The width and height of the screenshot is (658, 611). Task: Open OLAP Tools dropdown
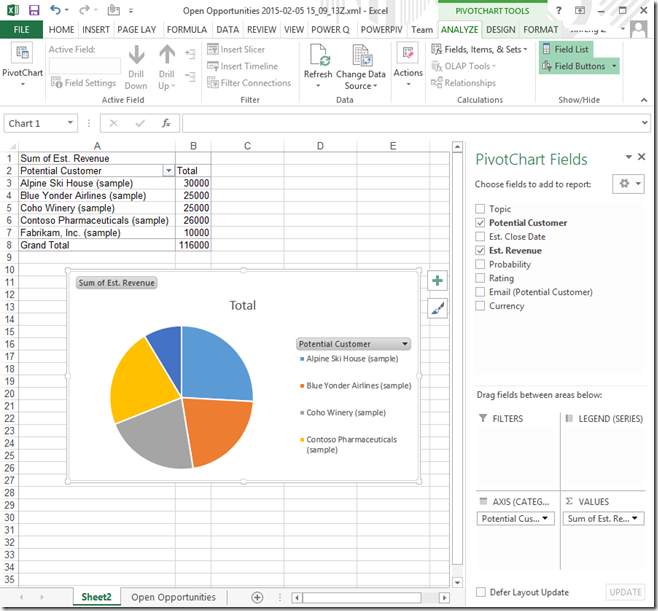click(x=463, y=66)
